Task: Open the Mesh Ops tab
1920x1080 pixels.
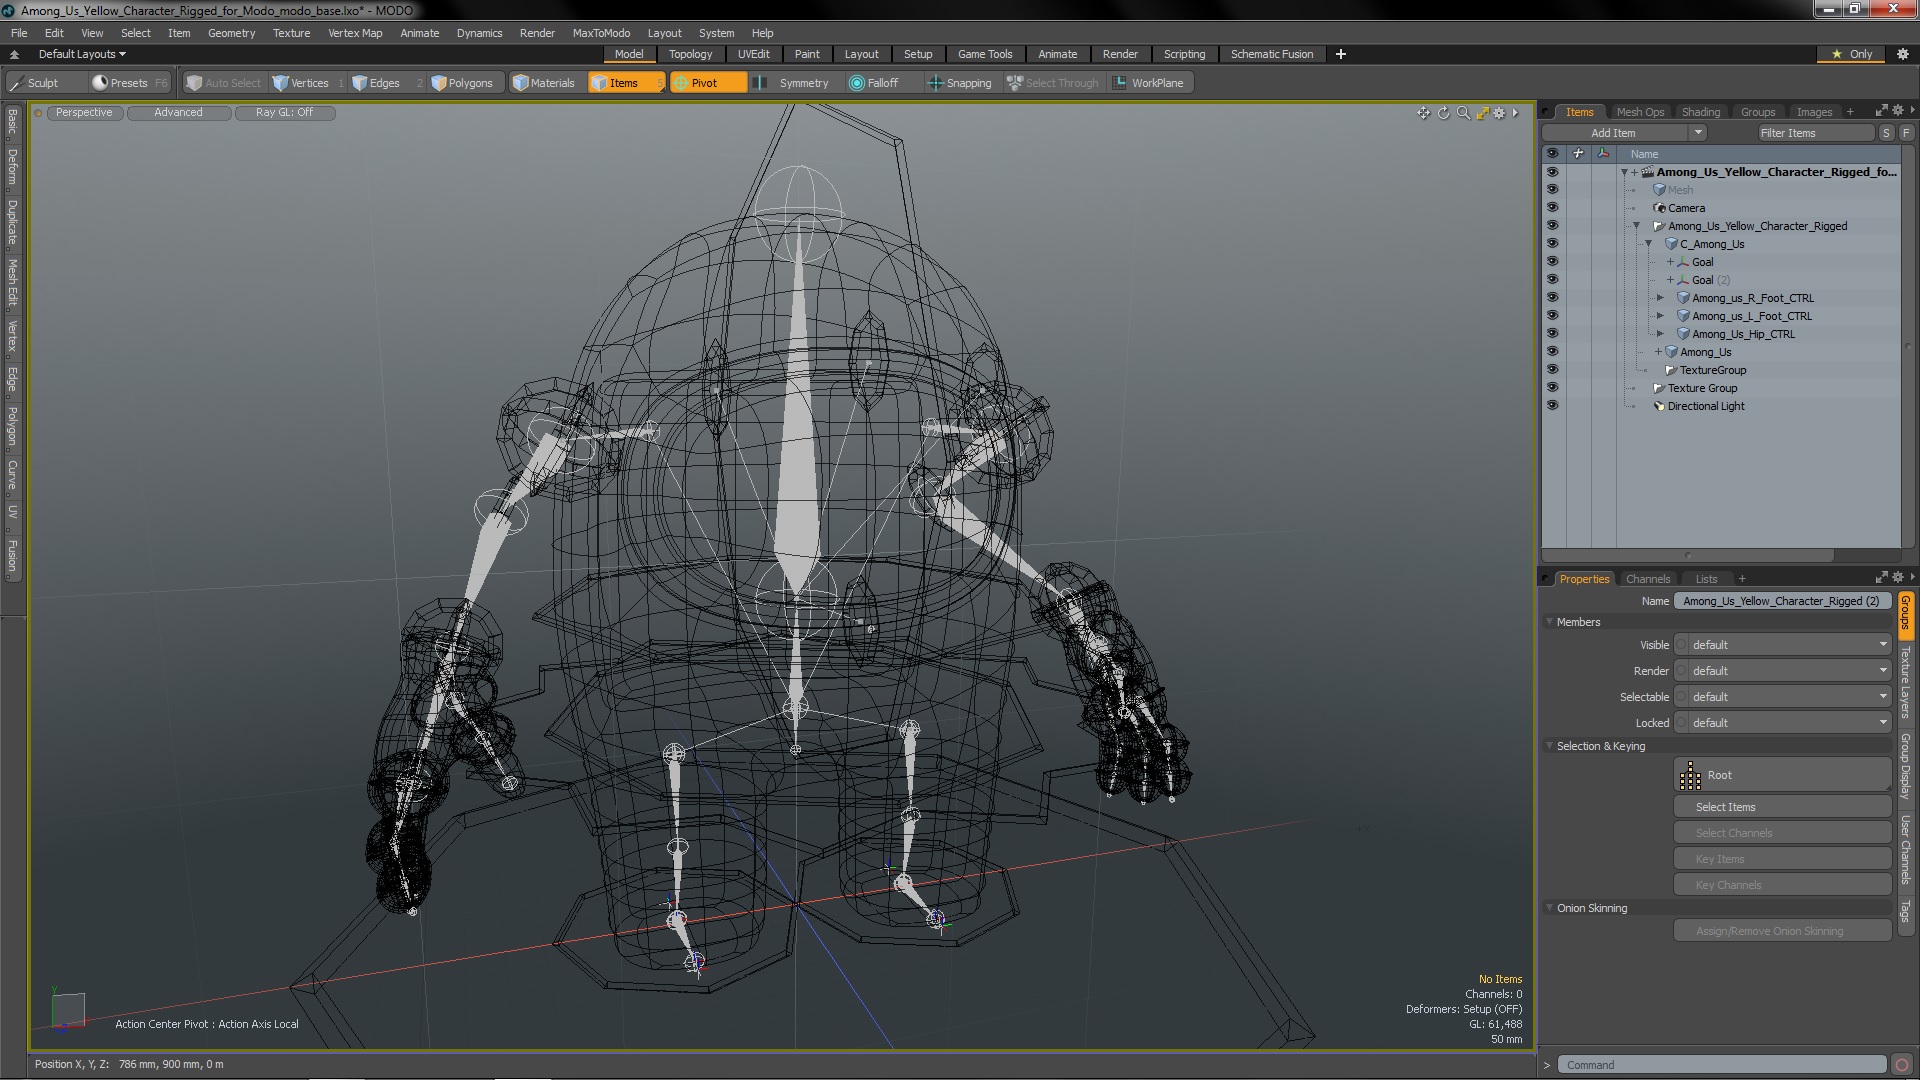Action: point(1640,112)
